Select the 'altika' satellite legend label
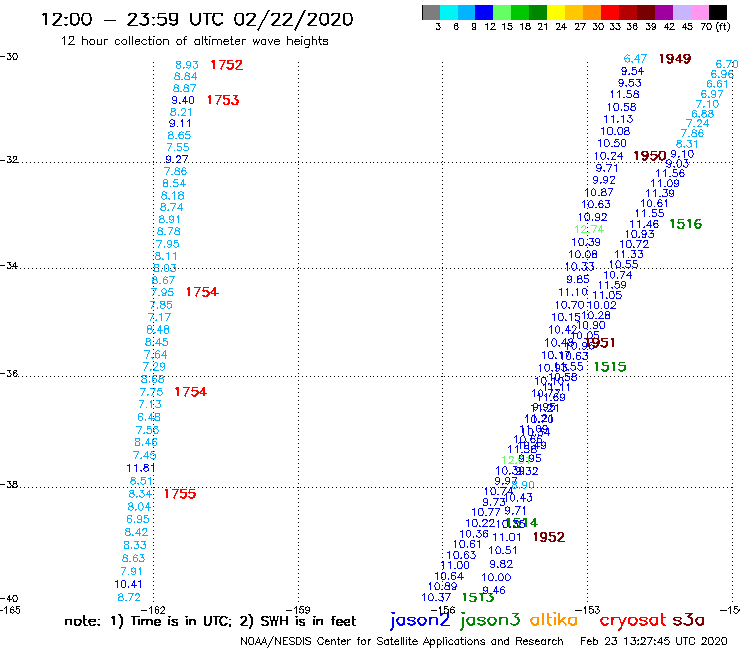 point(554,620)
